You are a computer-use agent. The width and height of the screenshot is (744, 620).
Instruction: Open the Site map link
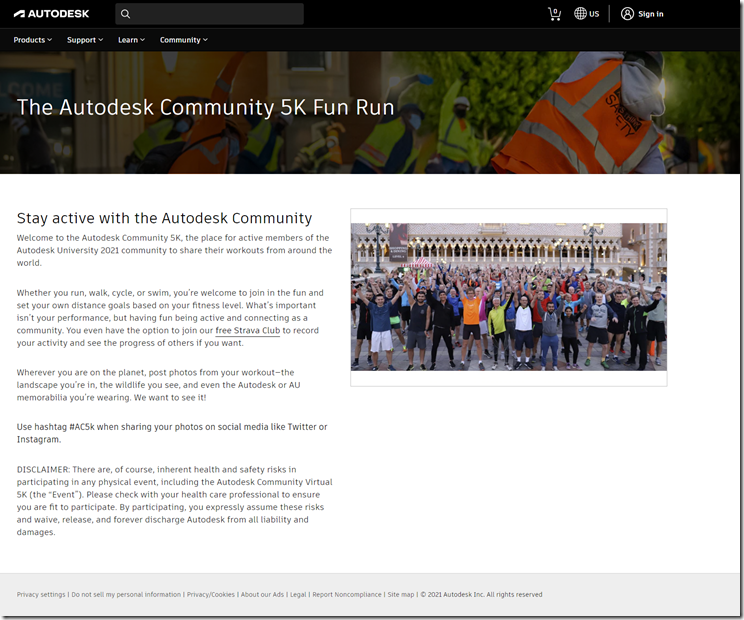(401, 594)
